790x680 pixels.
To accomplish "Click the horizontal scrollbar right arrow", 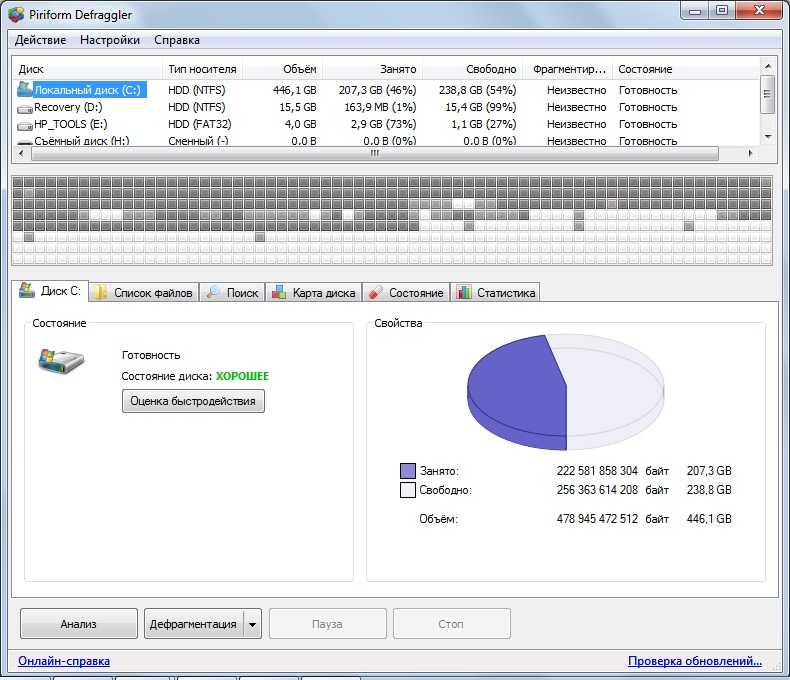I will pos(750,153).
